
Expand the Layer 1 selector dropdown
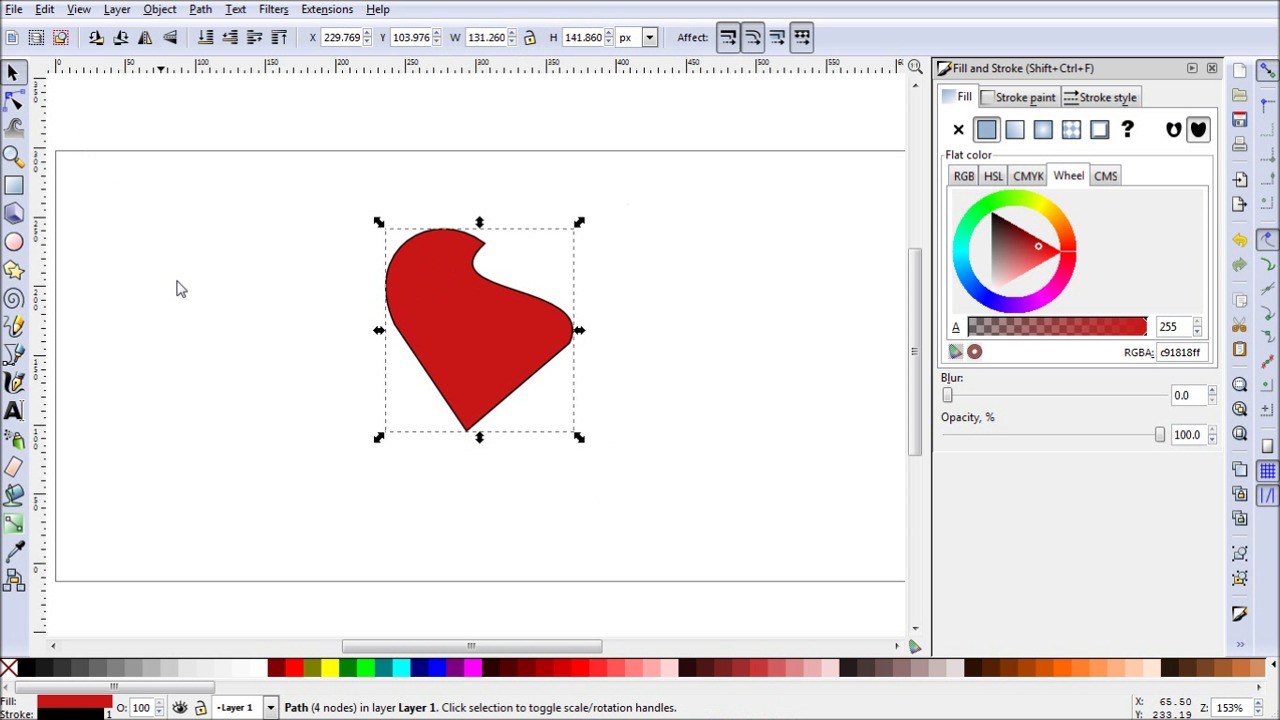click(x=270, y=708)
